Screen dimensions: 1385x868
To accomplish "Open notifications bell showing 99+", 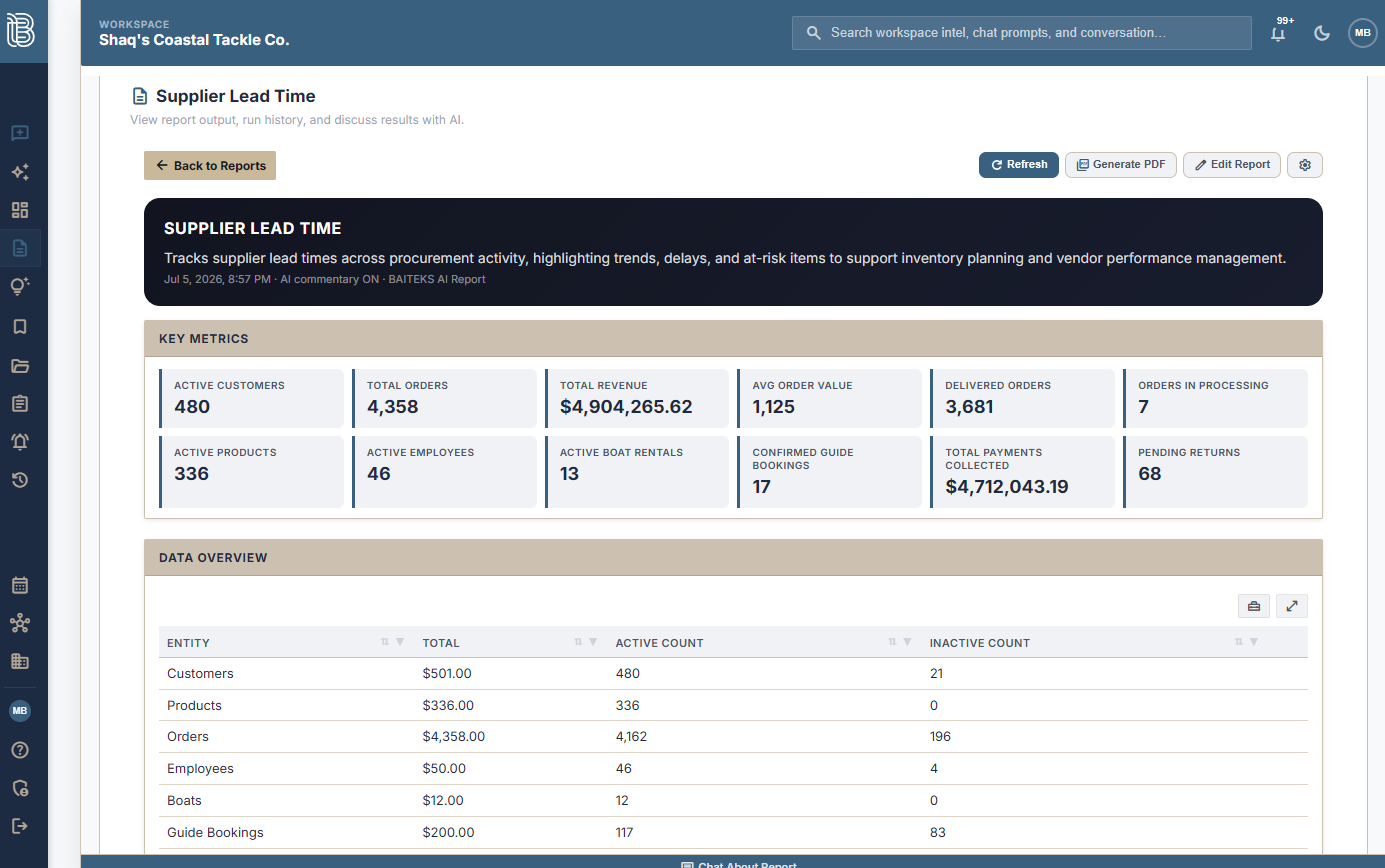I will (x=1279, y=32).
